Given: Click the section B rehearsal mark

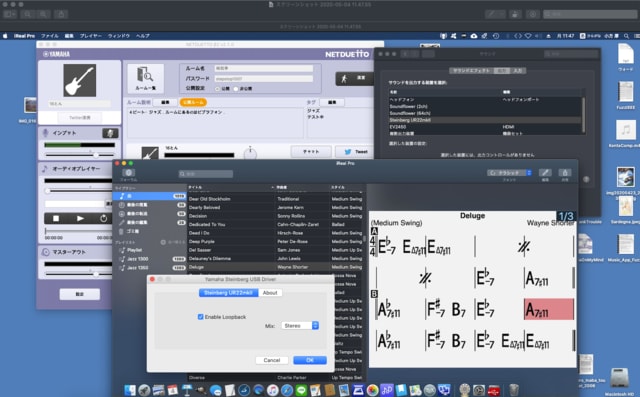Looking at the screenshot, I should 374,294.
